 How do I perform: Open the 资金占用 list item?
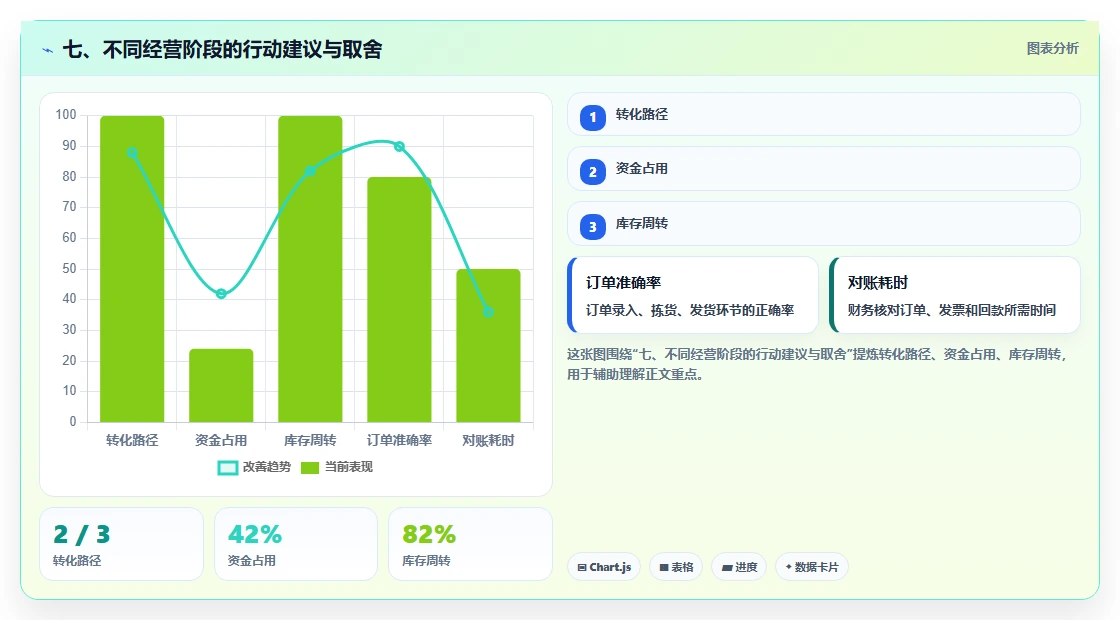click(824, 169)
